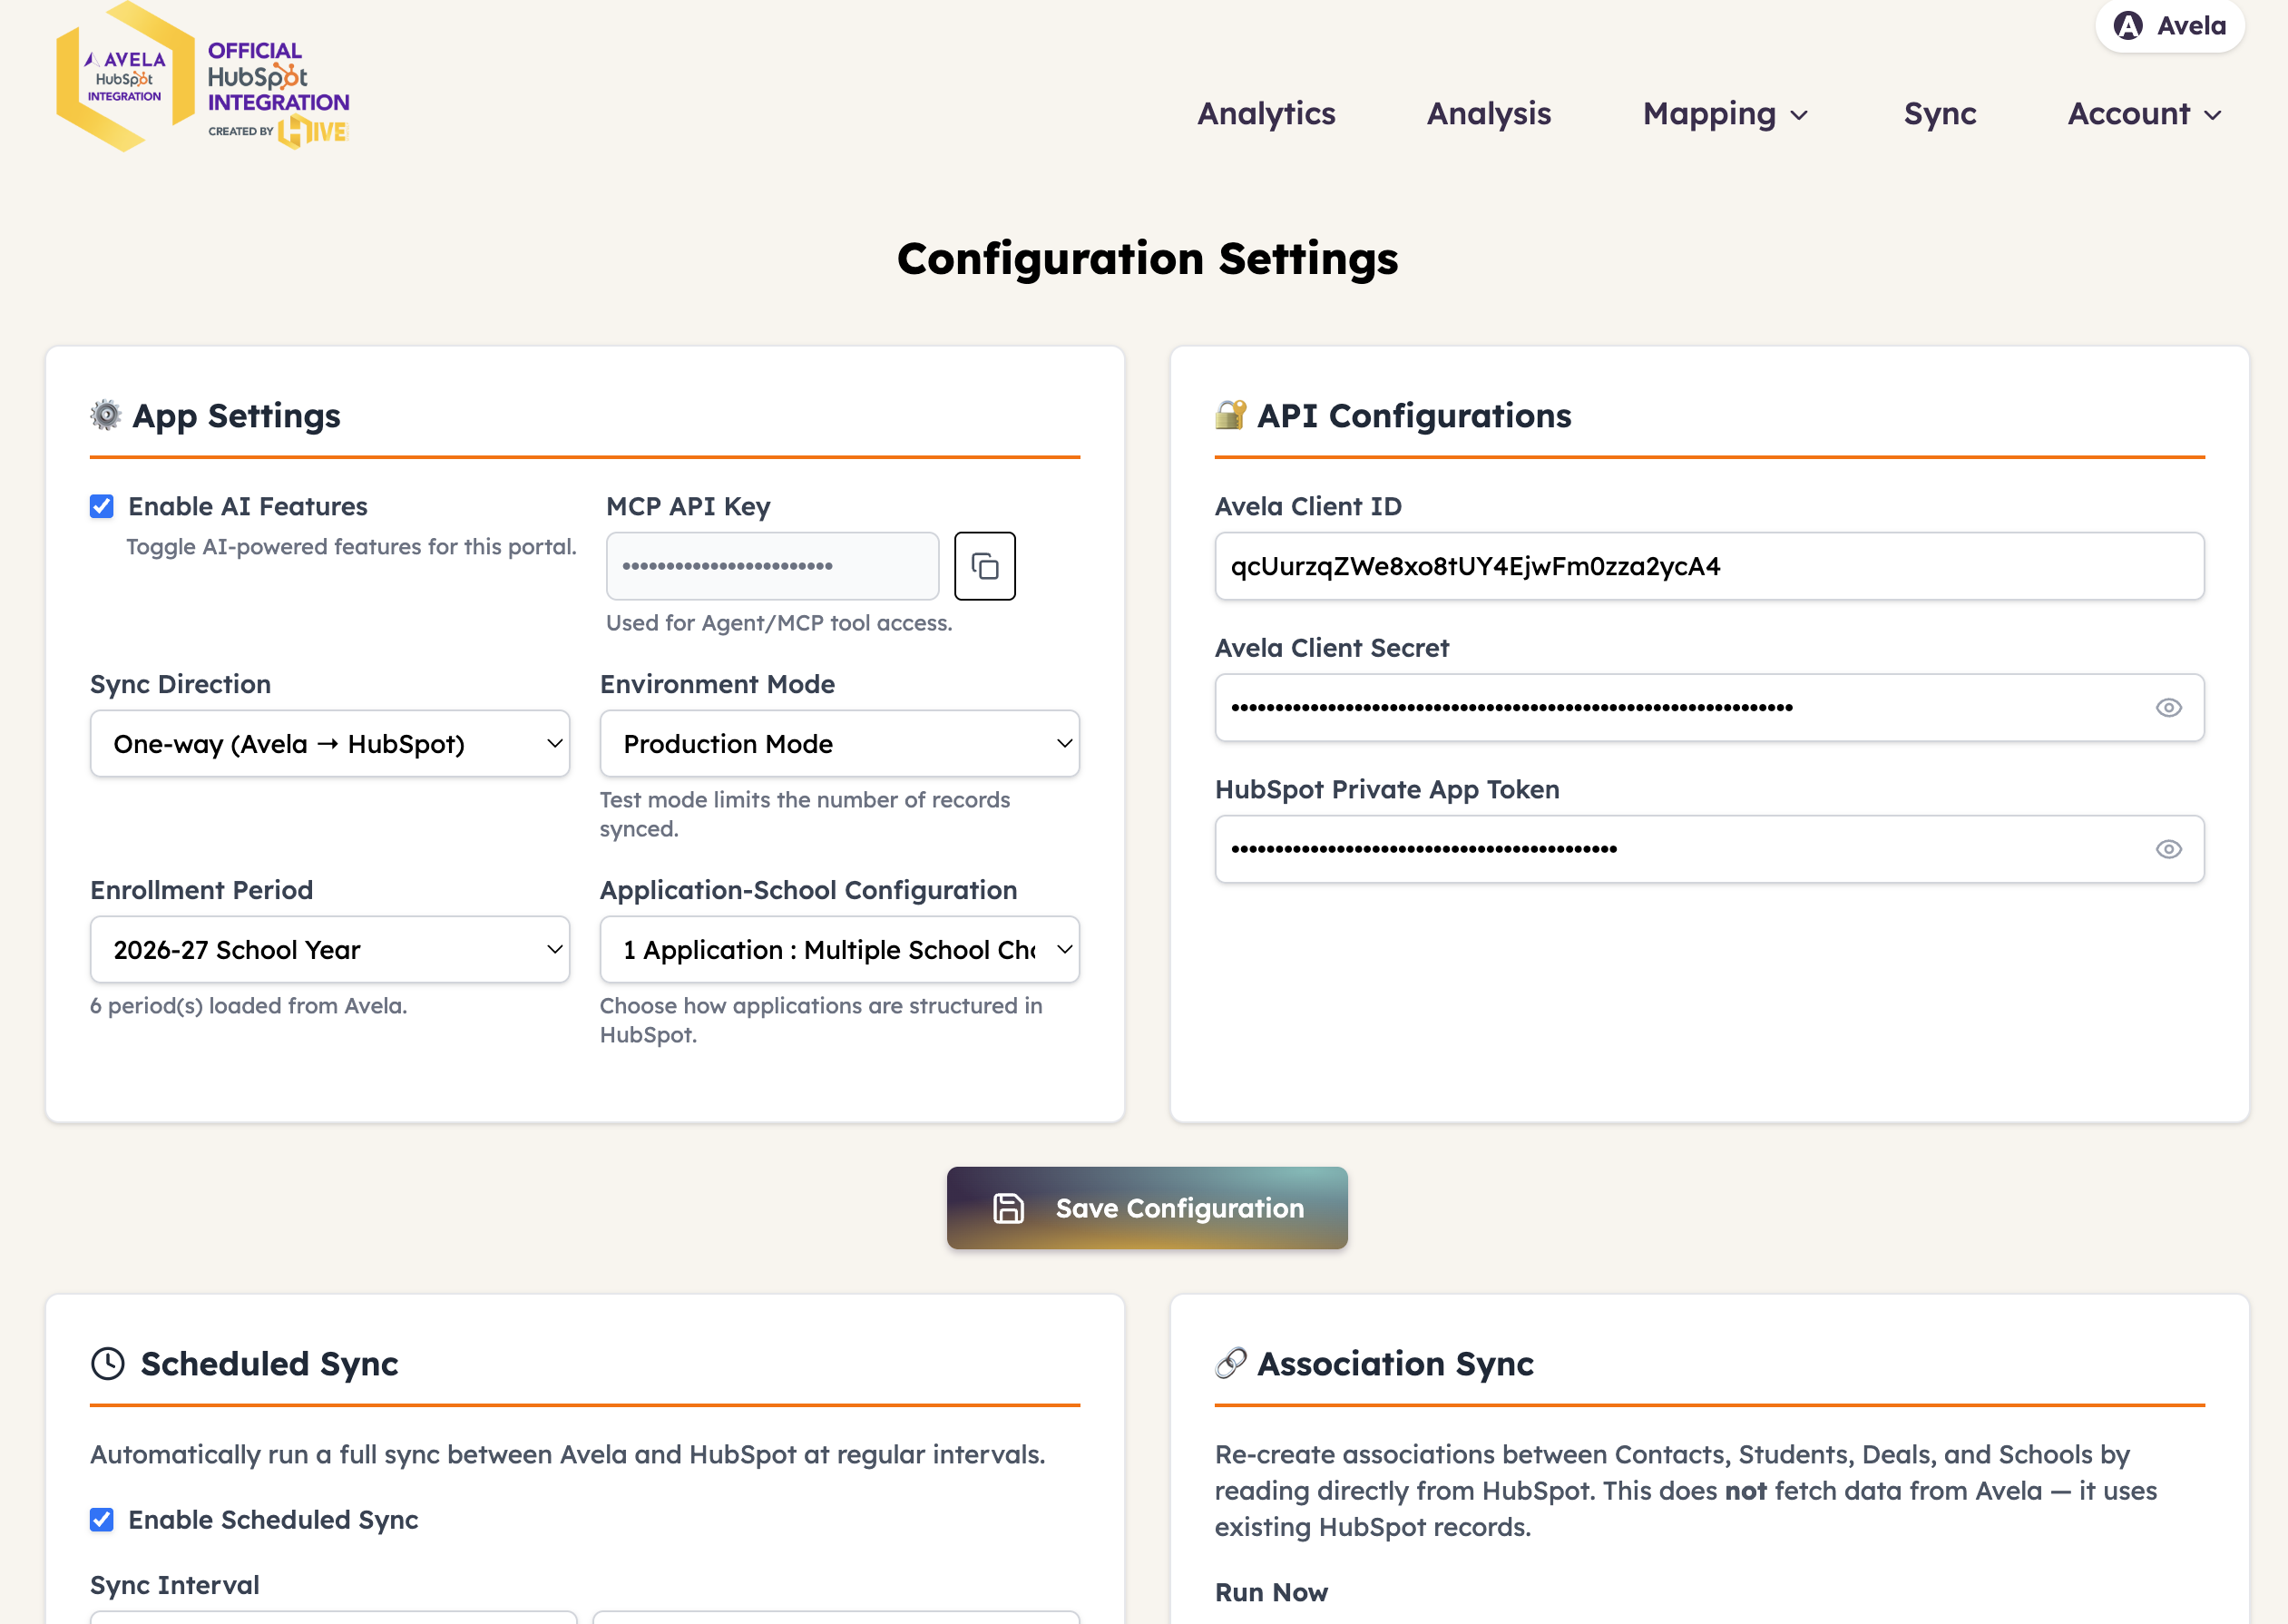Click the App Settings gear icon
2288x1624 pixels.
tap(106, 415)
